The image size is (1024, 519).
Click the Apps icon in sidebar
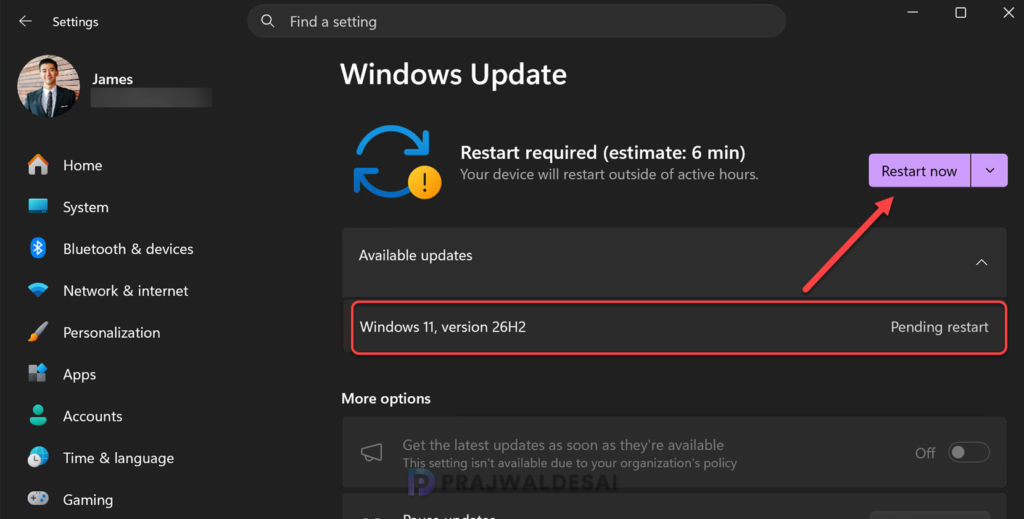click(38, 373)
